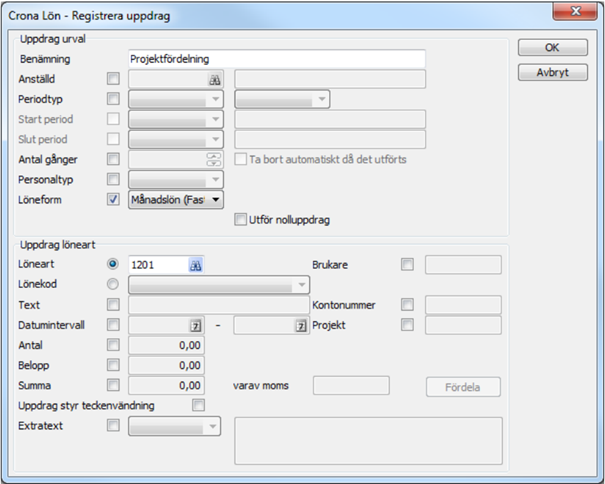605x484 pixels.
Task: Click the Slut period description field
Action: tap(330, 140)
